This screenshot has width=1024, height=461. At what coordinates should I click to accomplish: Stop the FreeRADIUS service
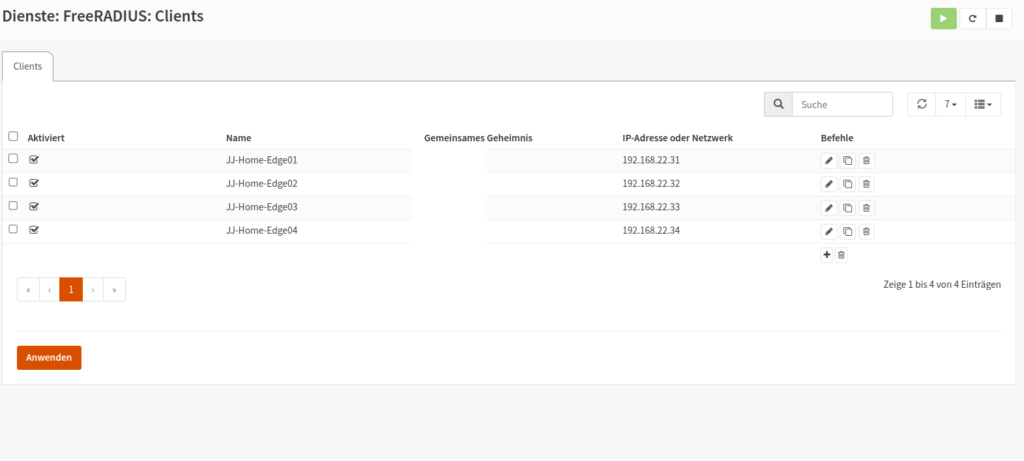point(999,19)
